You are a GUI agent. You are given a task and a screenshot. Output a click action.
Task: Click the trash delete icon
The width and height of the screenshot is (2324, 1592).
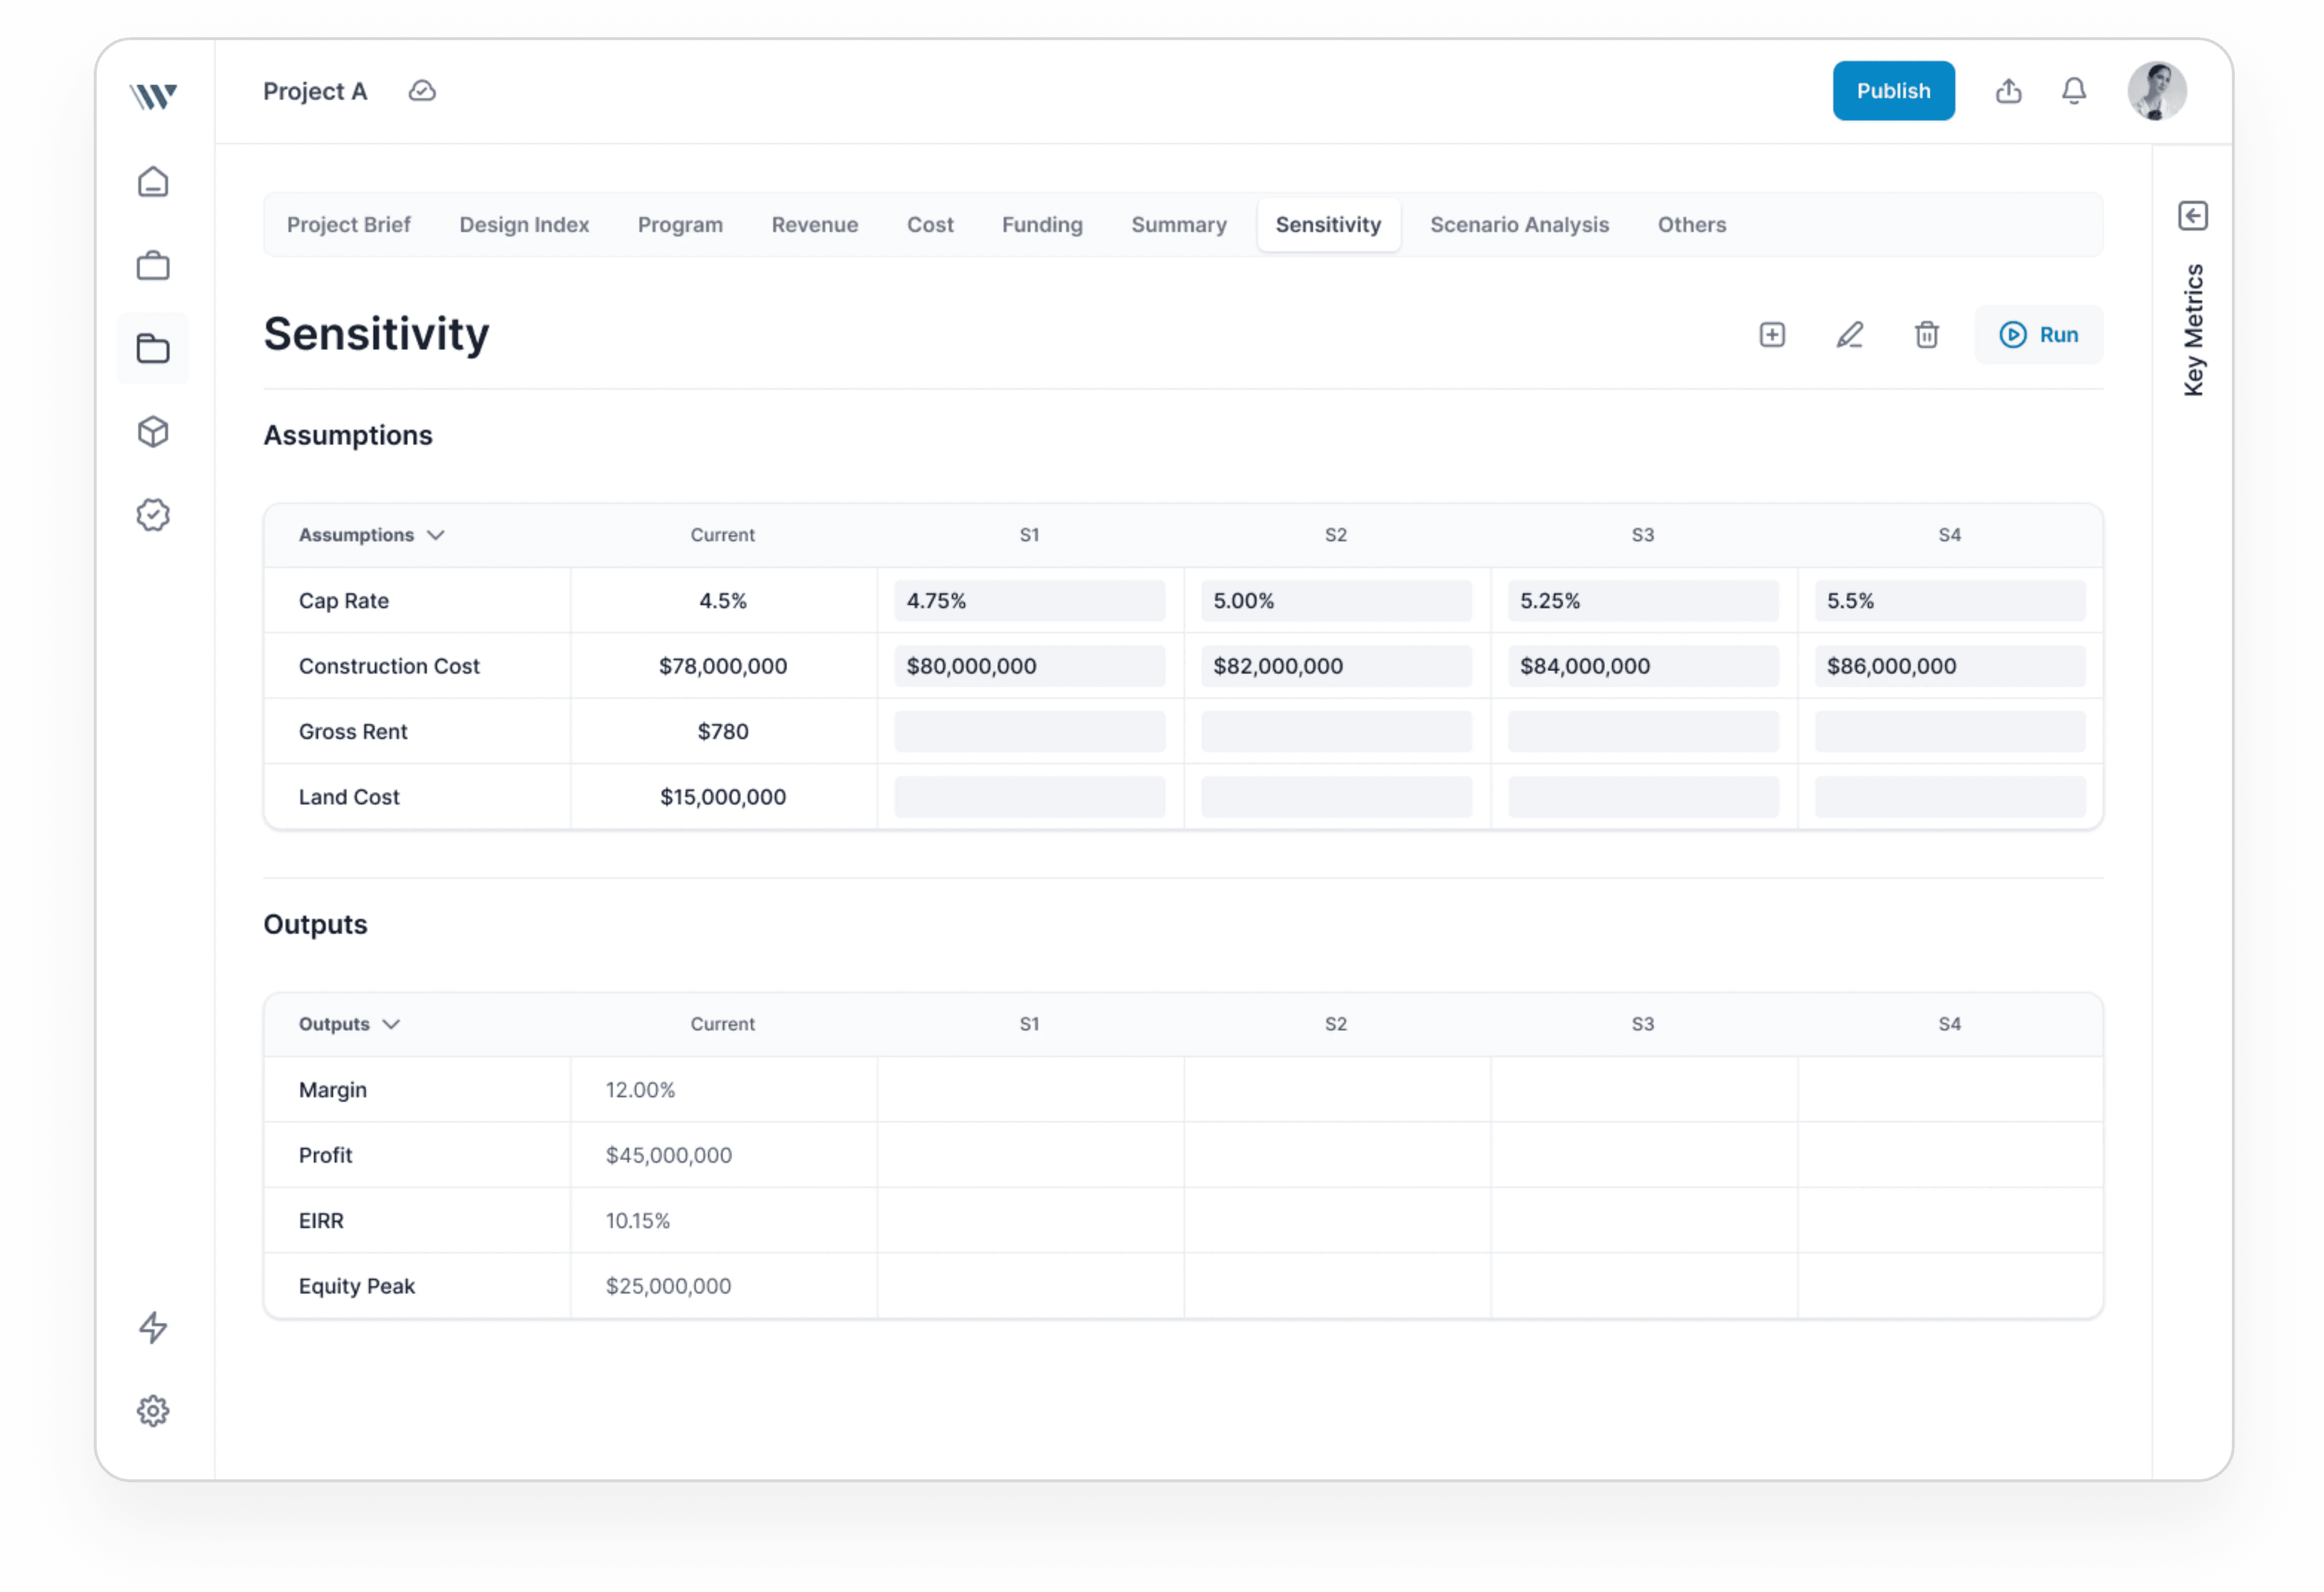click(1927, 335)
